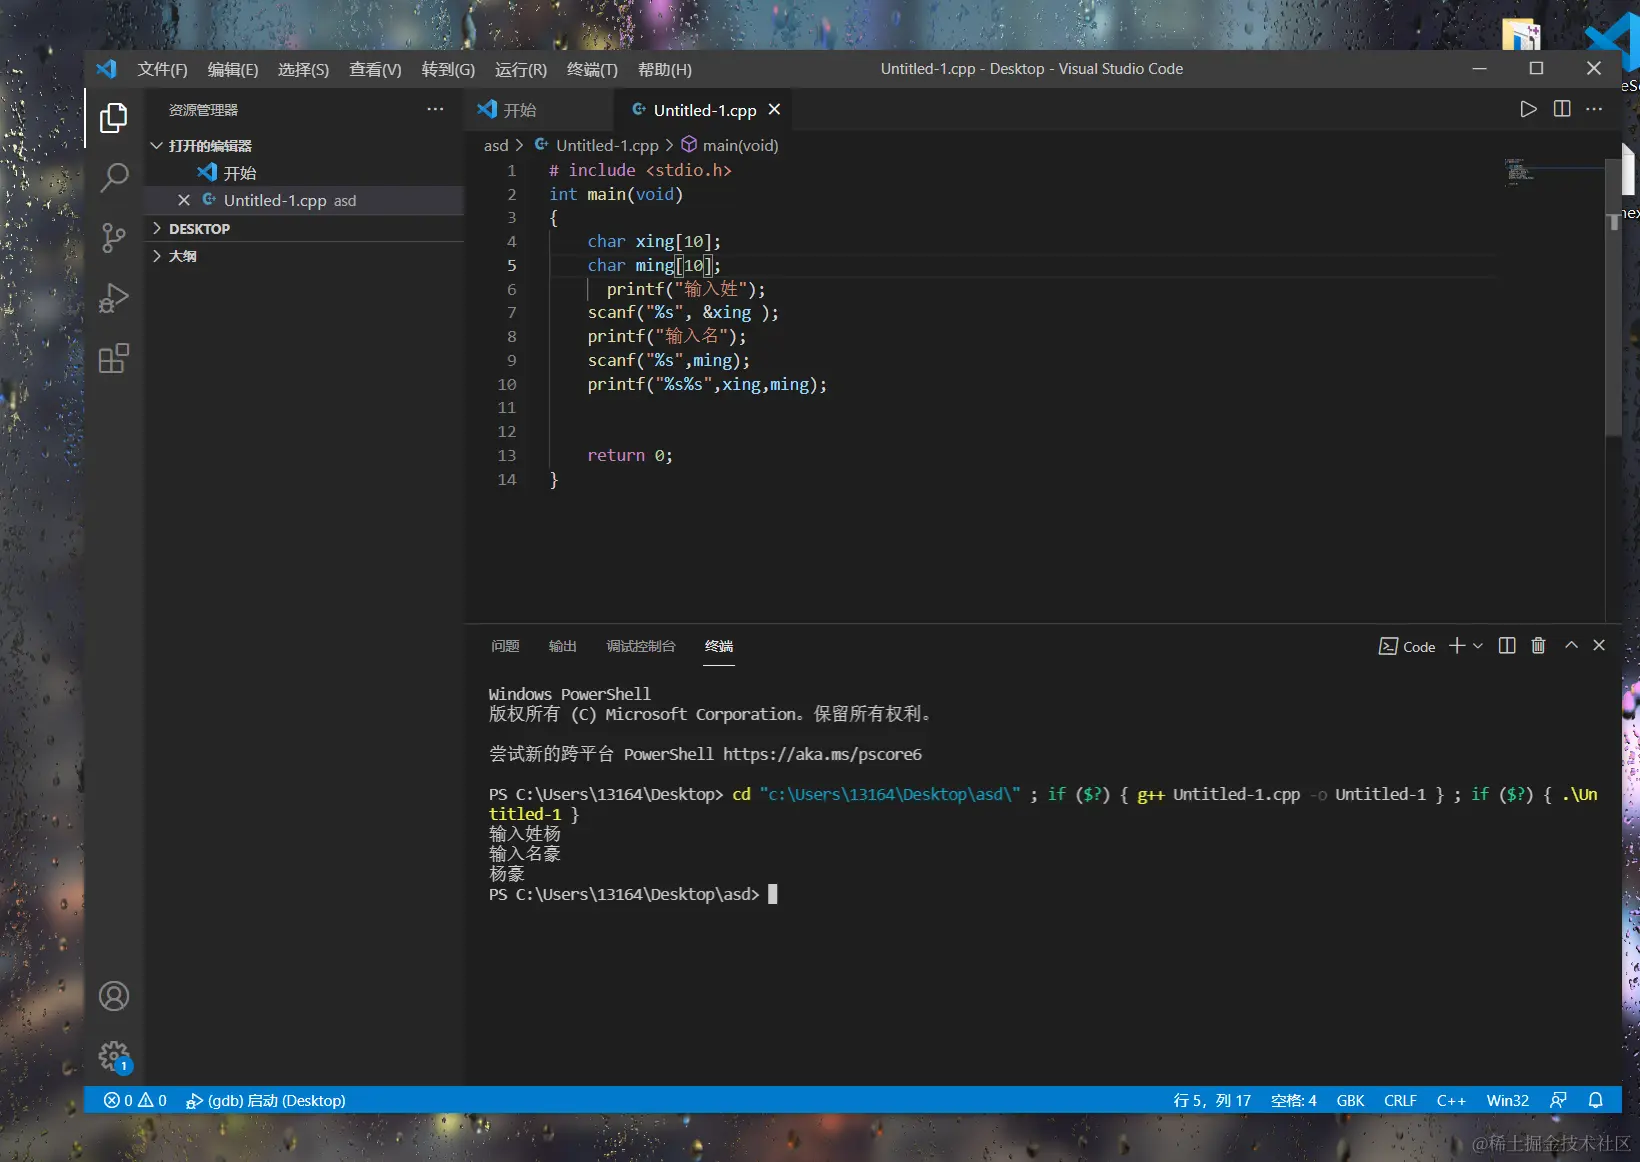This screenshot has height=1162, width=1640.
Task: Open the Run and Debug view
Action: (114, 298)
